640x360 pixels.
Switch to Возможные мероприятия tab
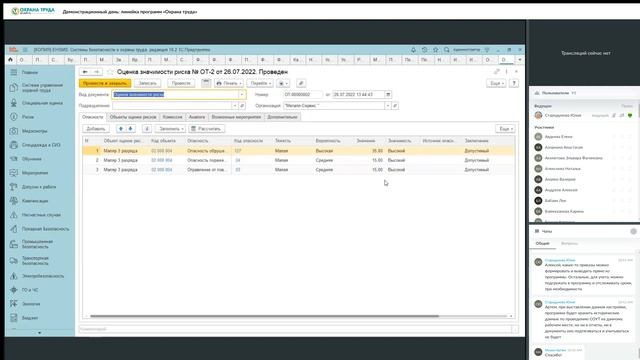click(236, 117)
